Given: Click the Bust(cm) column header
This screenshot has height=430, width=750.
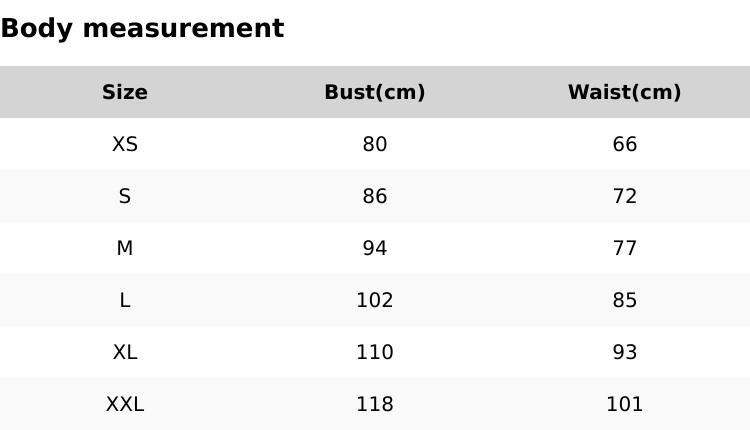Looking at the screenshot, I should coord(375,93).
